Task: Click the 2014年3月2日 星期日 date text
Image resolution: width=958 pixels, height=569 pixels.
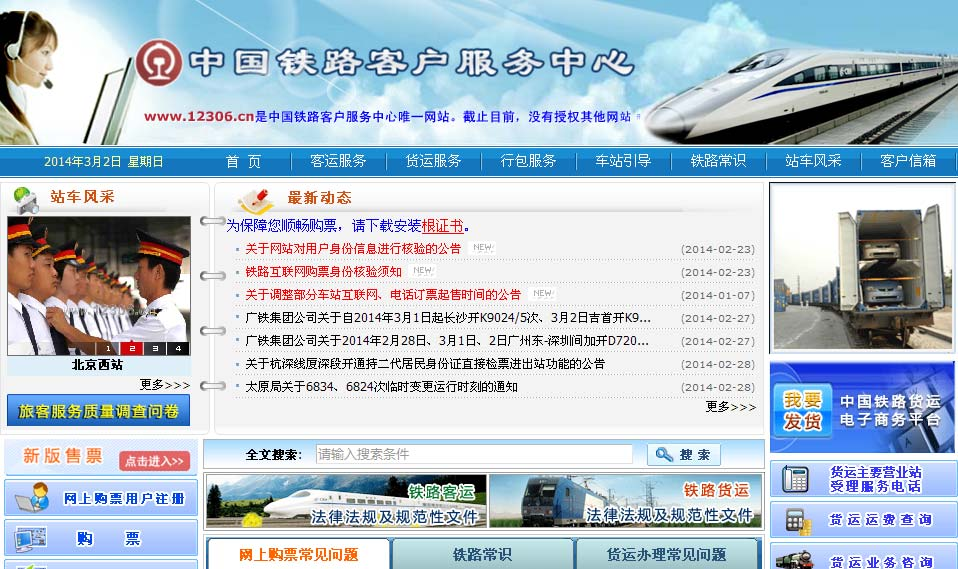Action: coord(103,161)
